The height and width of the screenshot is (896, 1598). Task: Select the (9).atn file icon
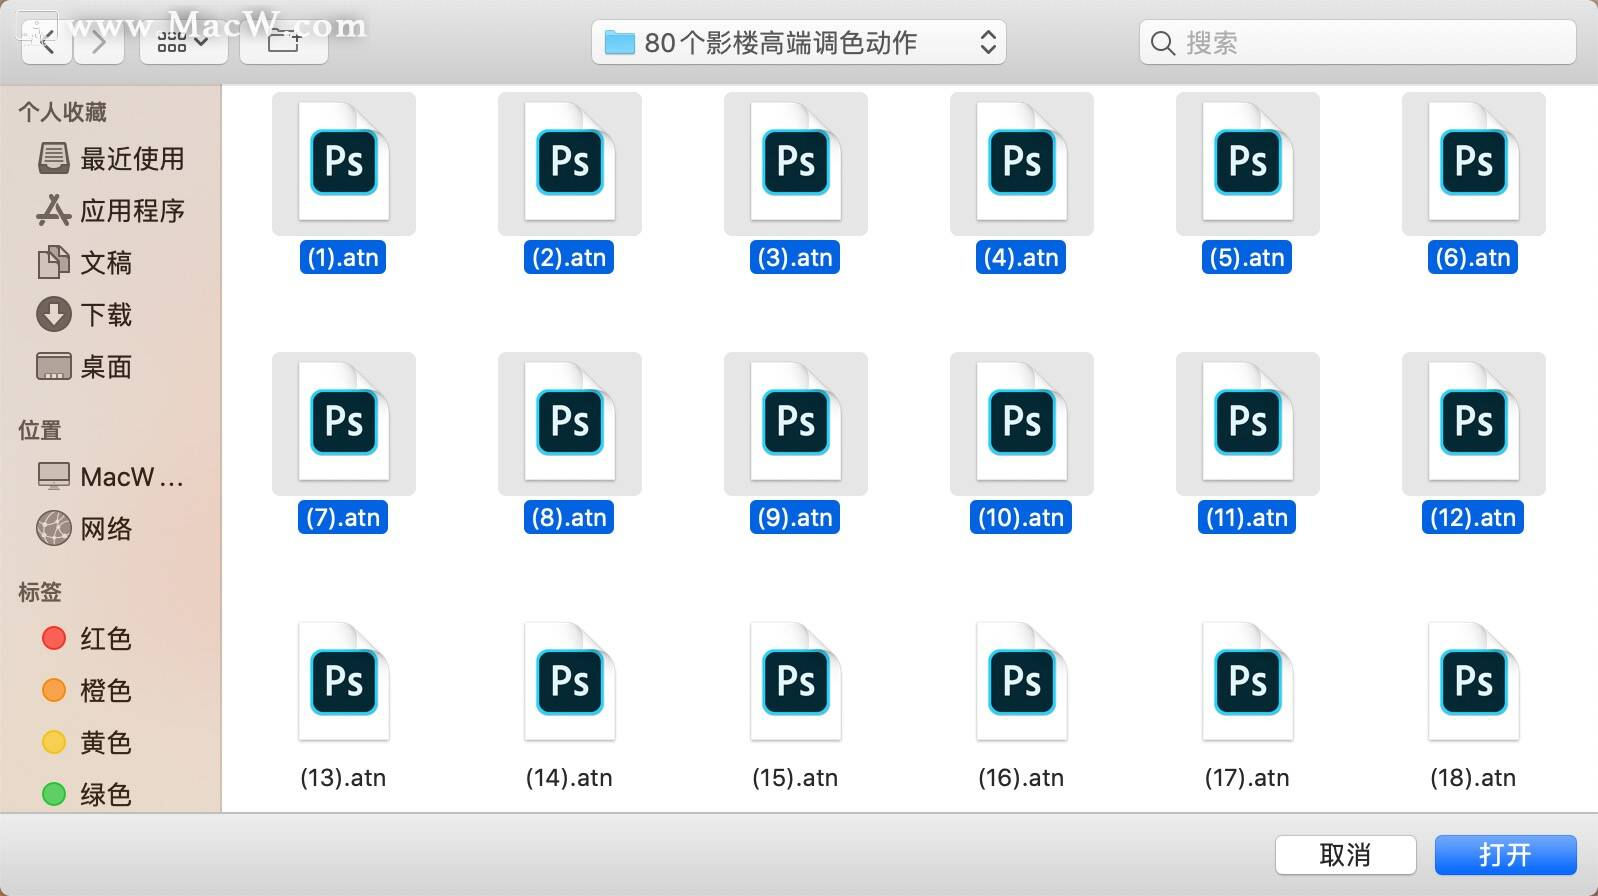pos(796,423)
